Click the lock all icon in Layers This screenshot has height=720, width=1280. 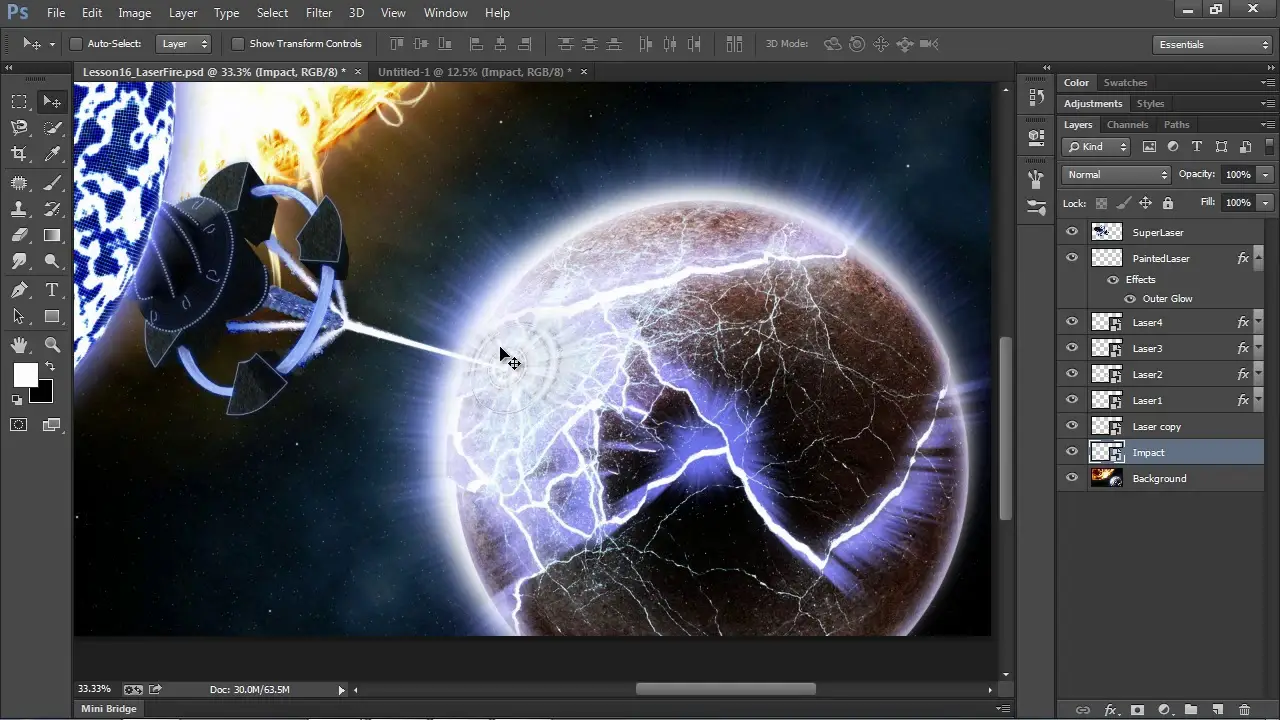(1167, 203)
